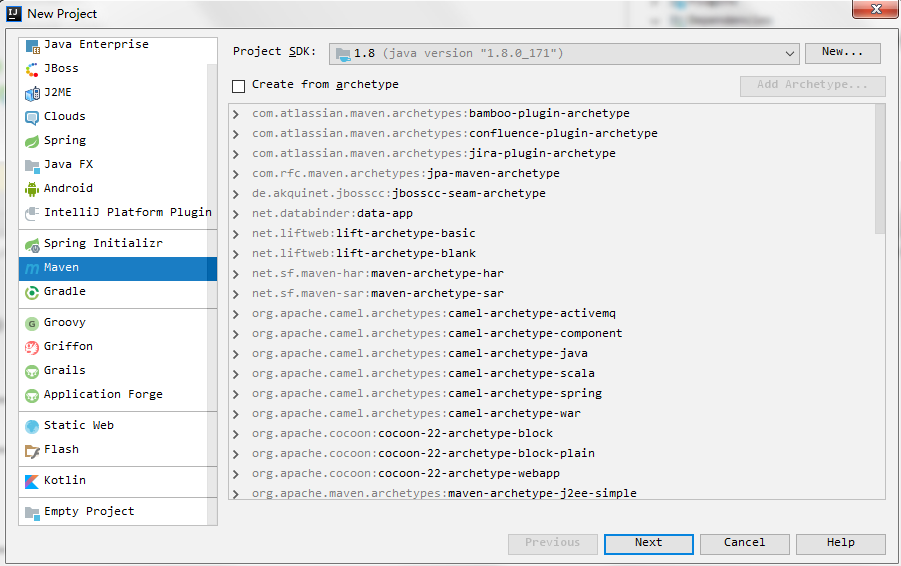Select Gradle project type label

pyautogui.click(x=65, y=291)
